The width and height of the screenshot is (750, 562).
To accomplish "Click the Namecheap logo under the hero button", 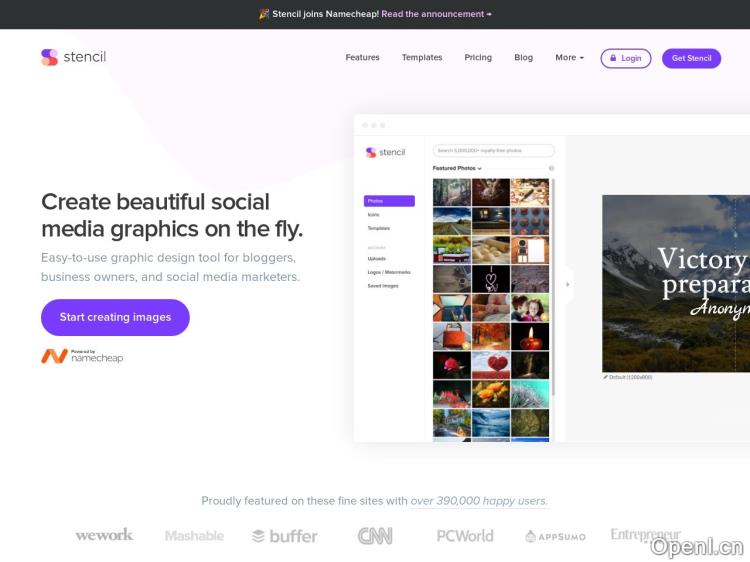I will pos(82,356).
